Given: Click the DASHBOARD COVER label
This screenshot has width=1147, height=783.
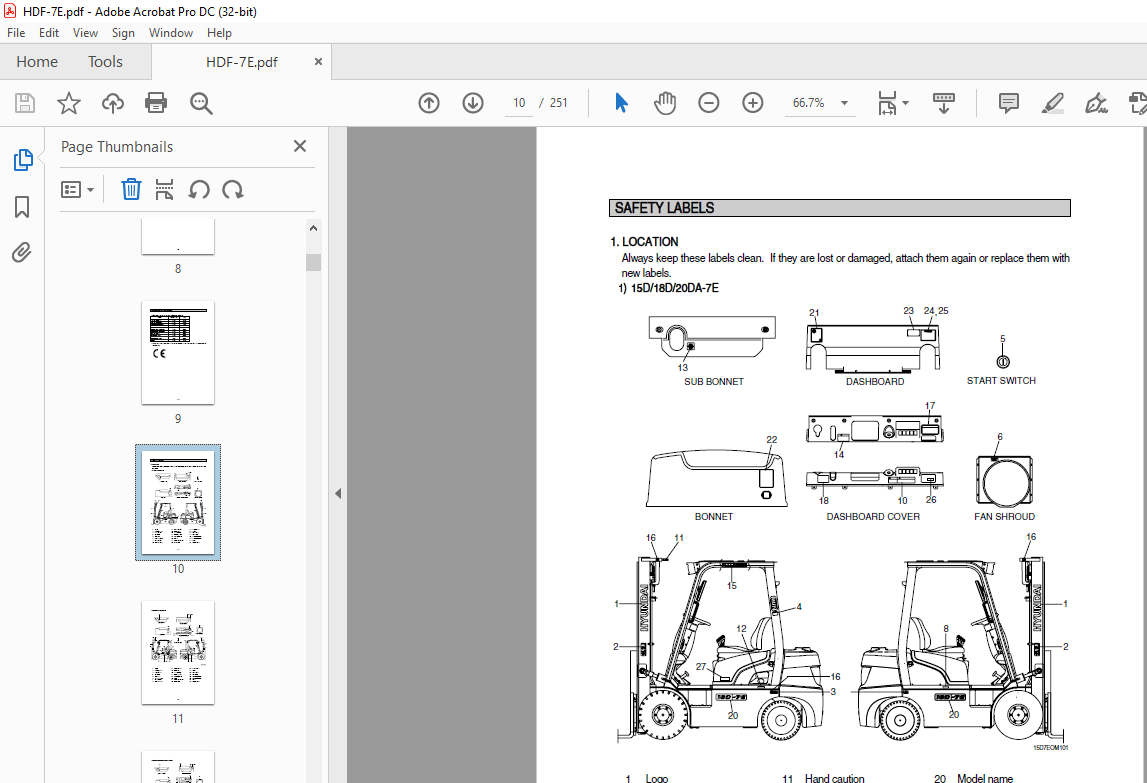Looking at the screenshot, I should pos(873,517).
